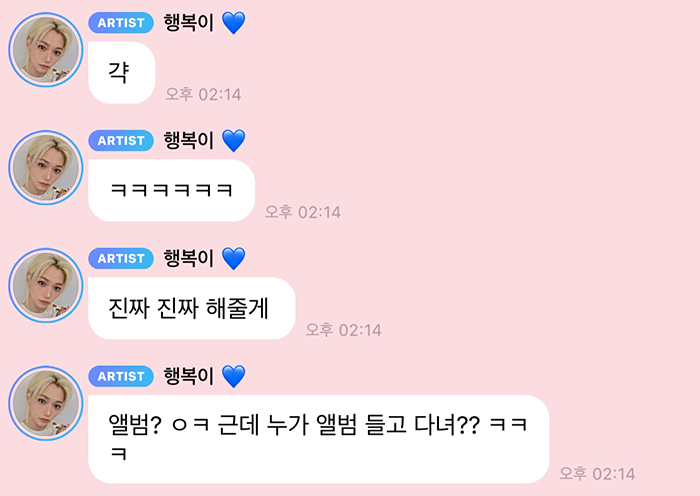Click the name 행복이 above the 갸 message

(x=189, y=23)
